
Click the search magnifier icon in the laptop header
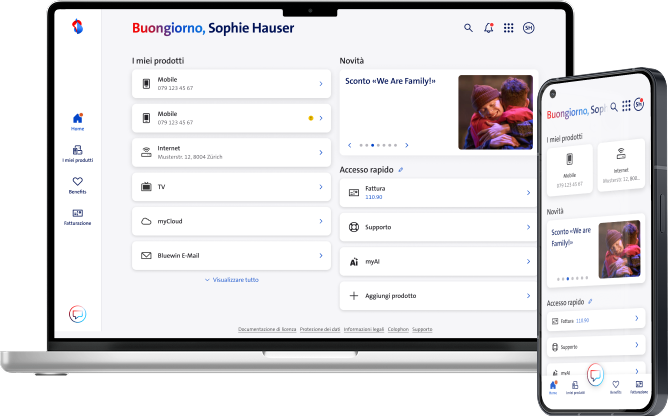(x=468, y=28)
